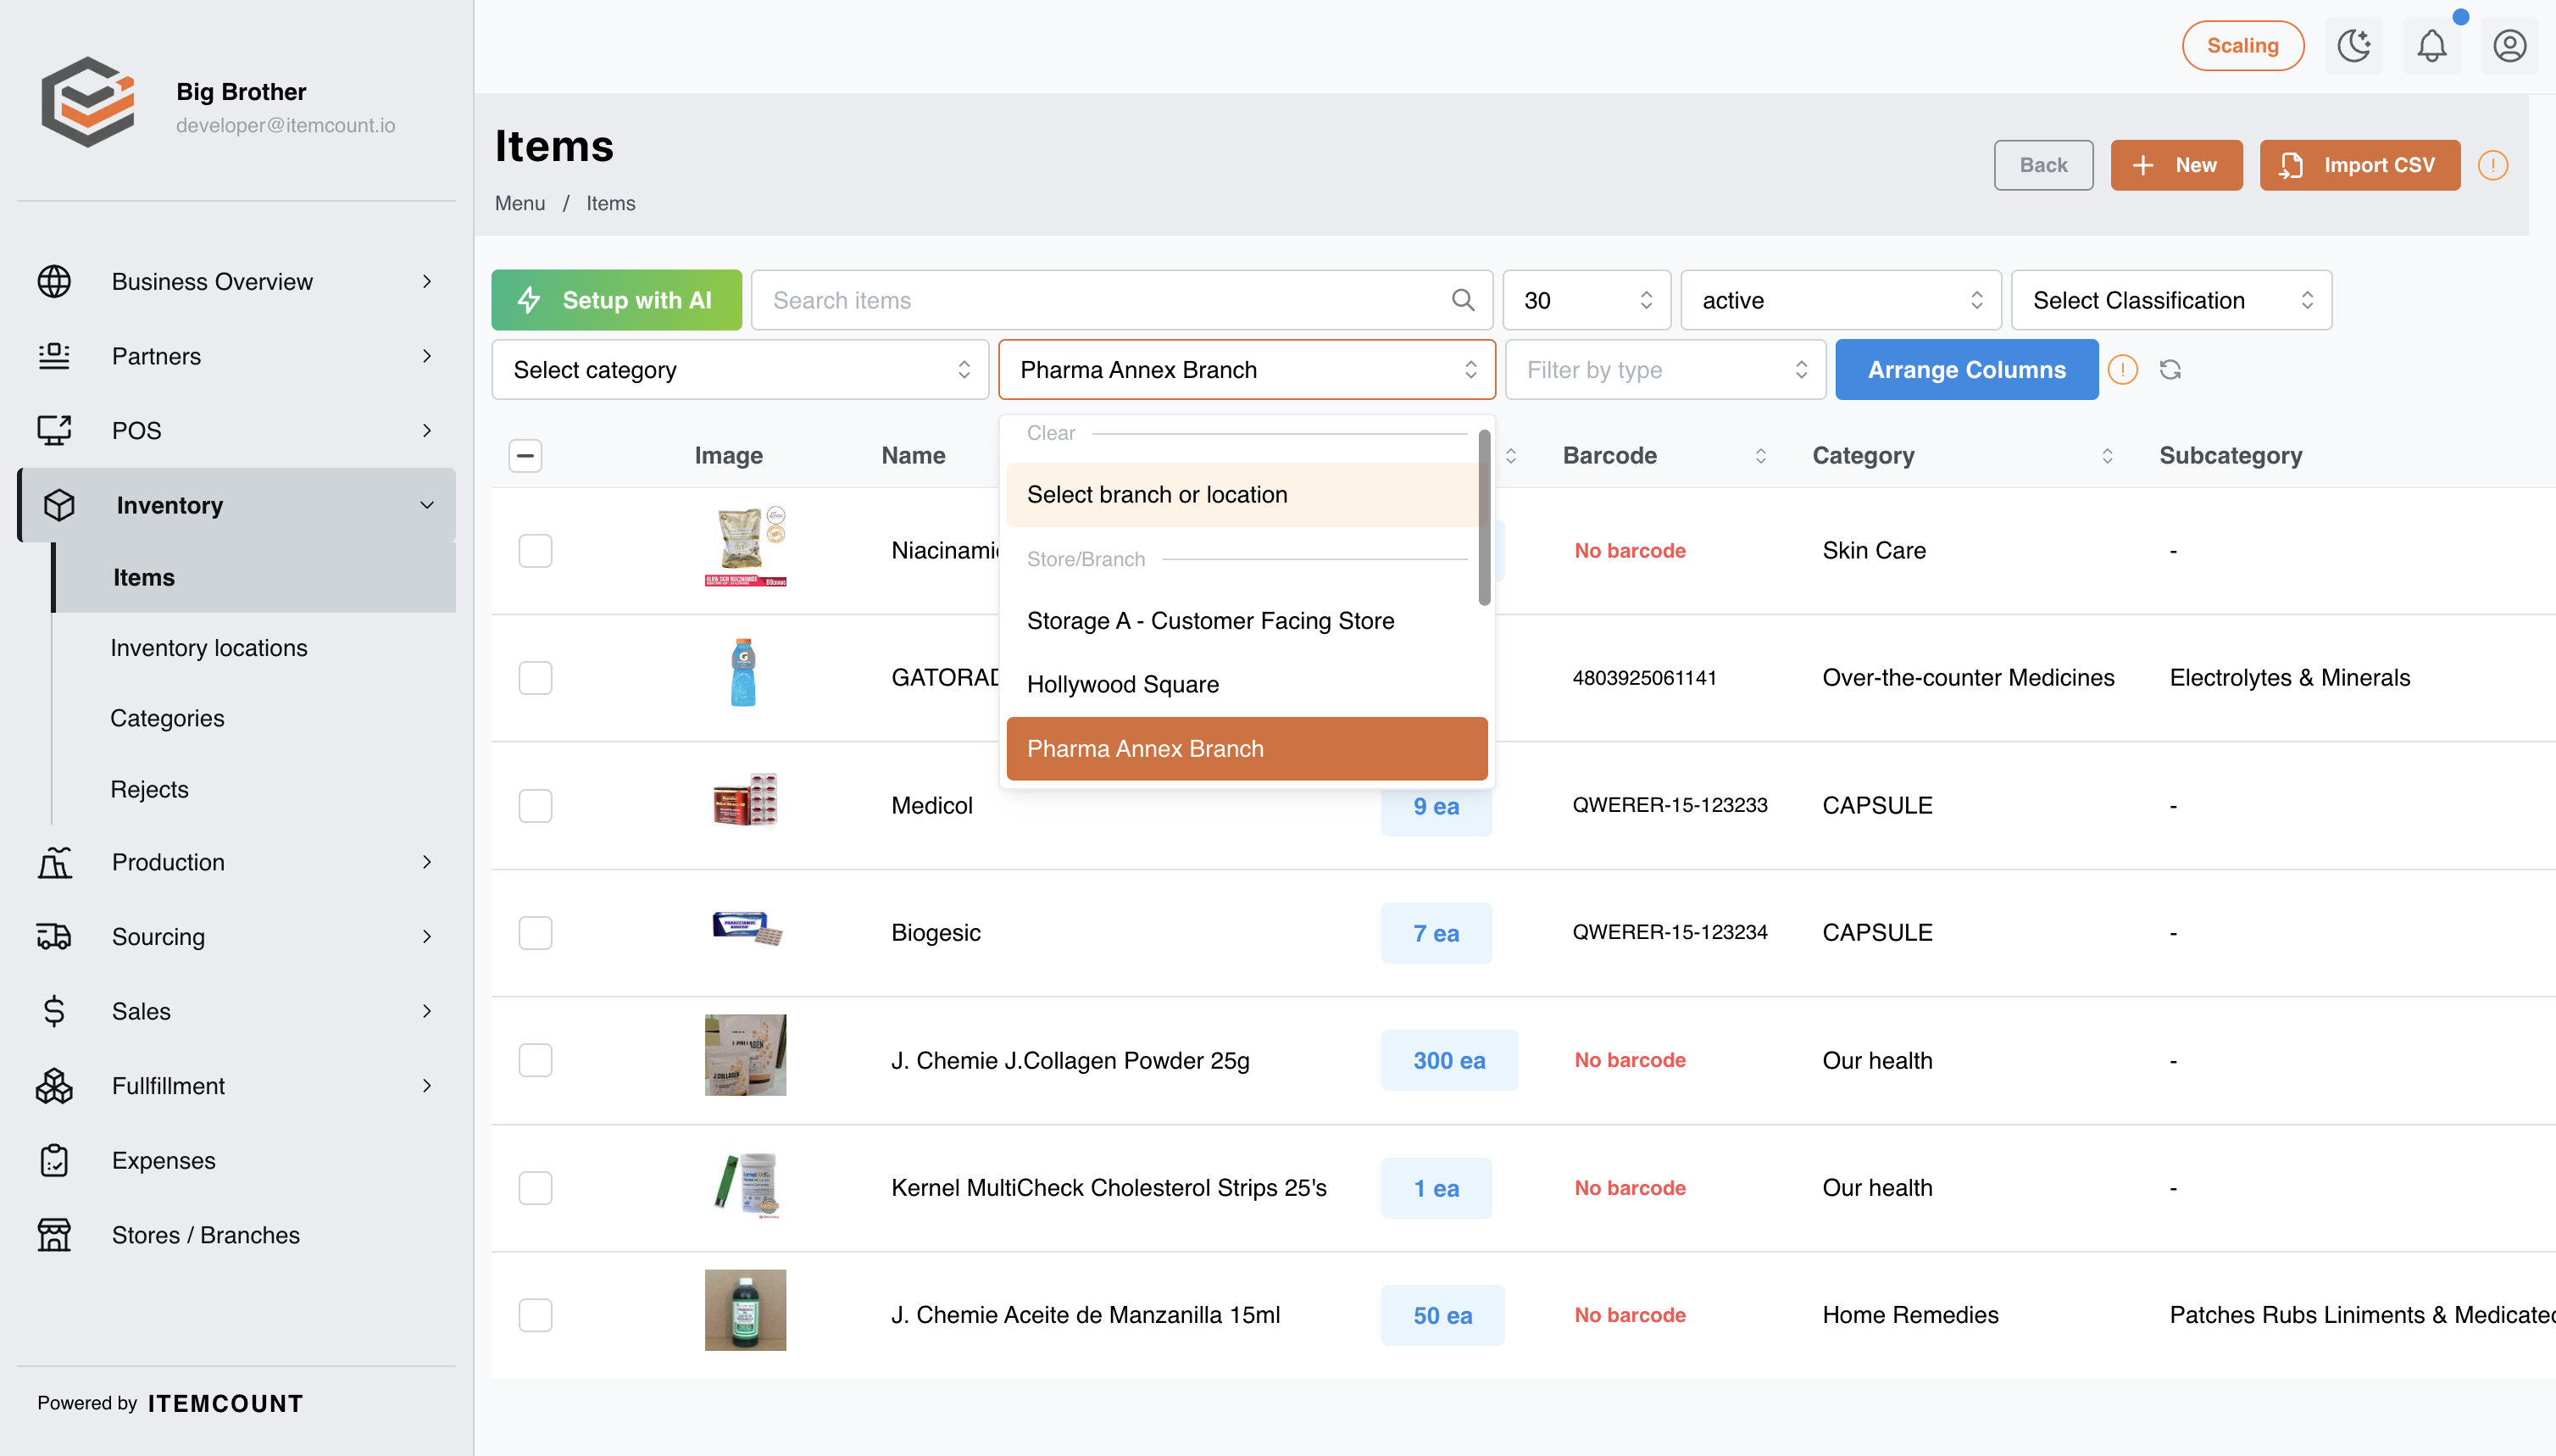Click the branch dropdown list scrollbar
This screenshot has width=2556, height=1456.
point(1484,517)
